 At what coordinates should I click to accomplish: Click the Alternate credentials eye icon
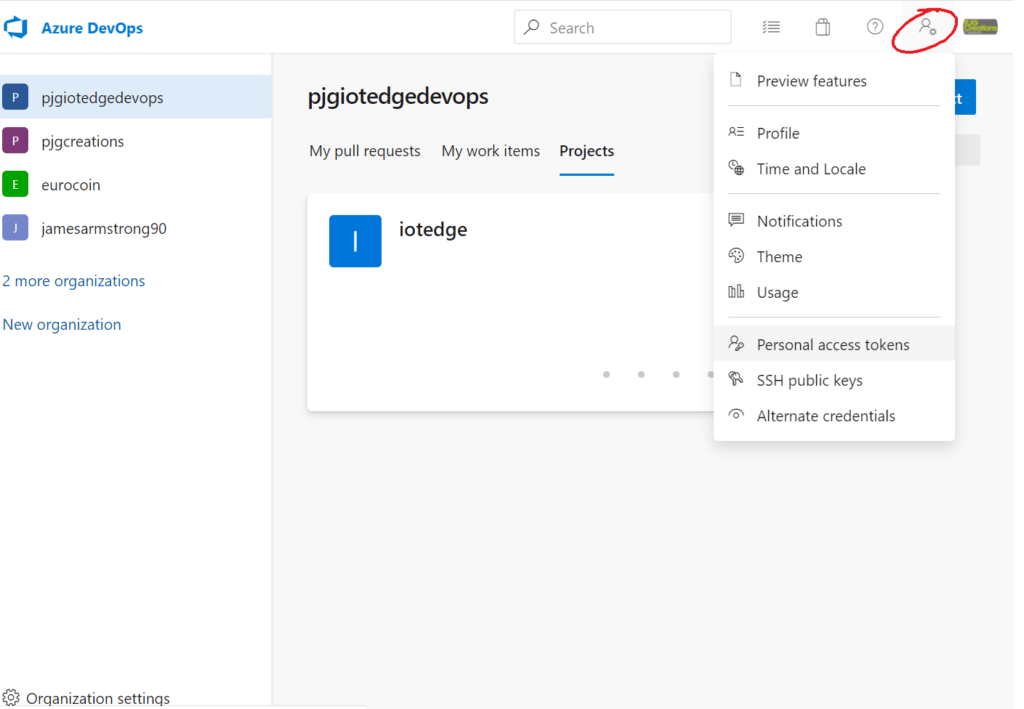(x=736, y=415)
